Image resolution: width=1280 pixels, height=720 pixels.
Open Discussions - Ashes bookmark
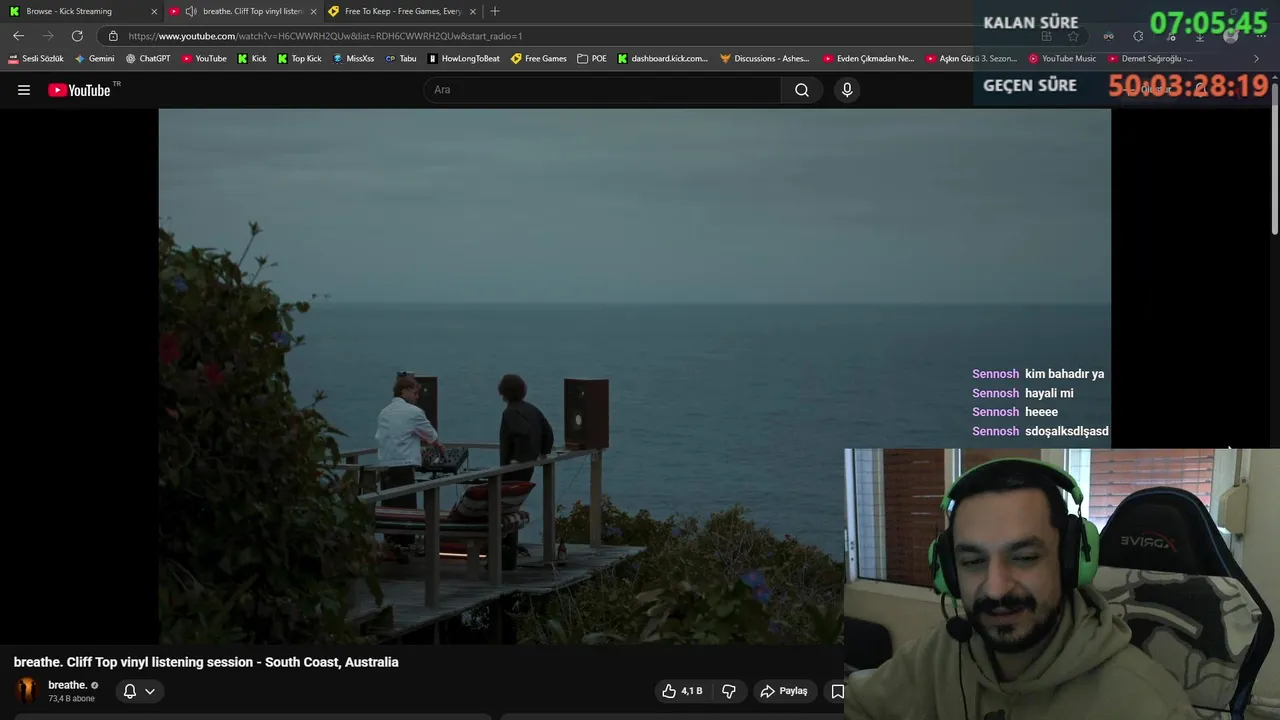click(x=766, y=59)
